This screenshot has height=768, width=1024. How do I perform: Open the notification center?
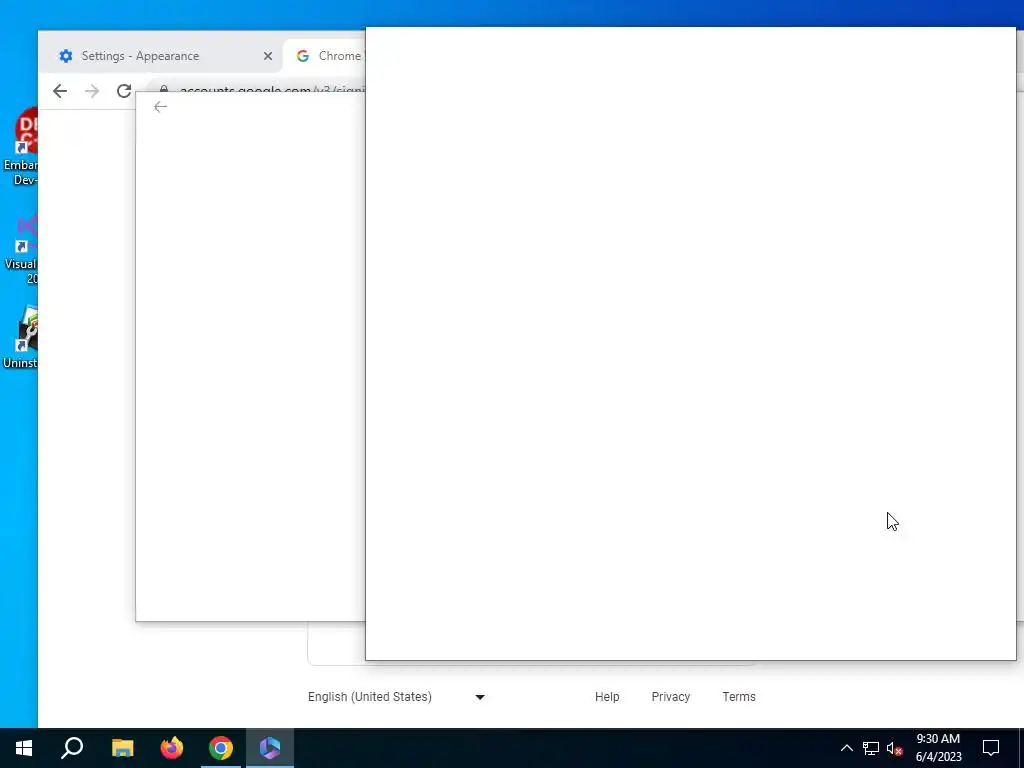[991, 748]
